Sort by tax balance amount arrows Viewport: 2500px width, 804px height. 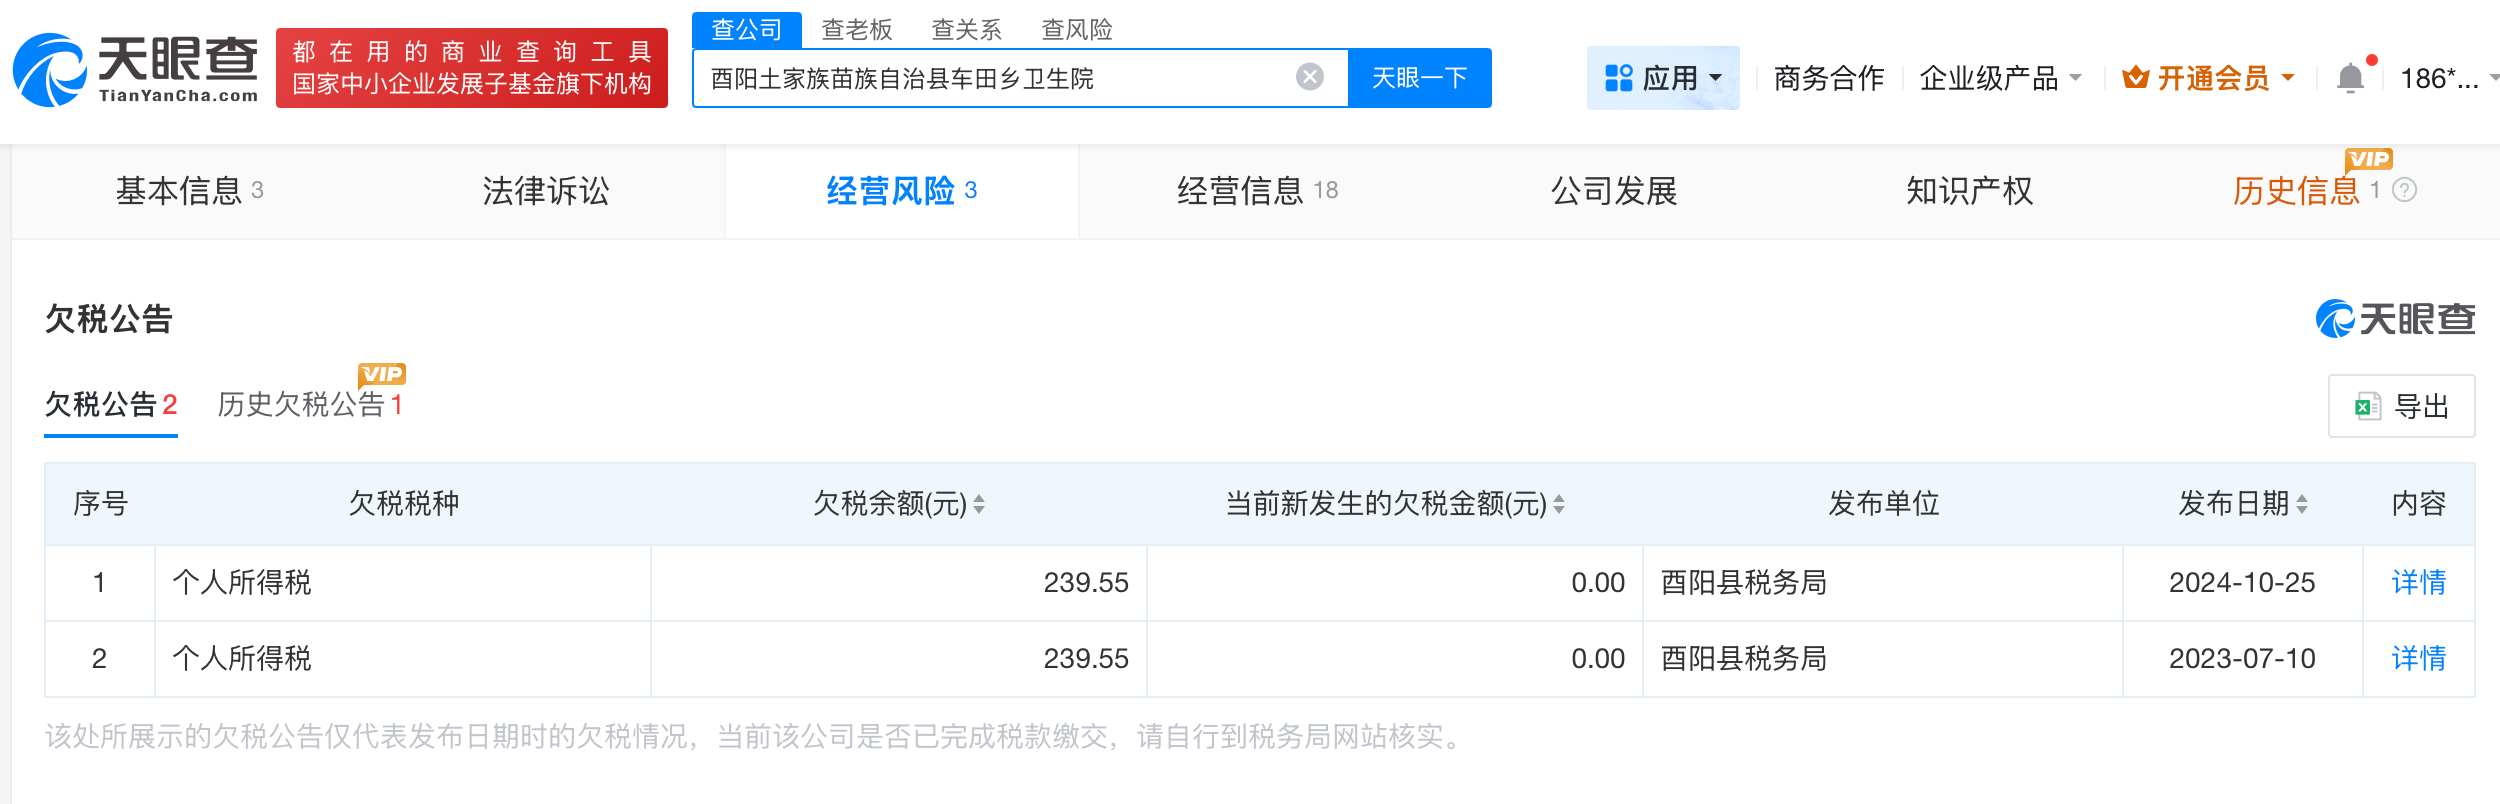(979, 504)
